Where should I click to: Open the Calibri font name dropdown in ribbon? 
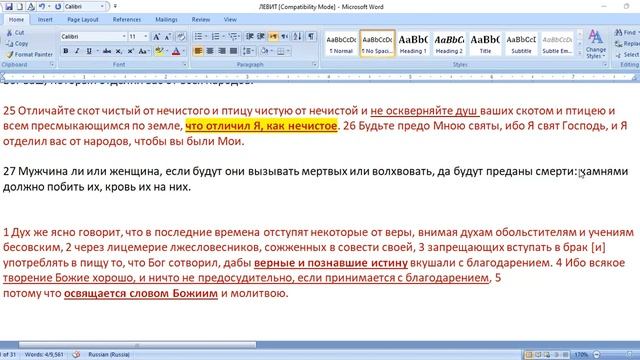pos(124,37)
